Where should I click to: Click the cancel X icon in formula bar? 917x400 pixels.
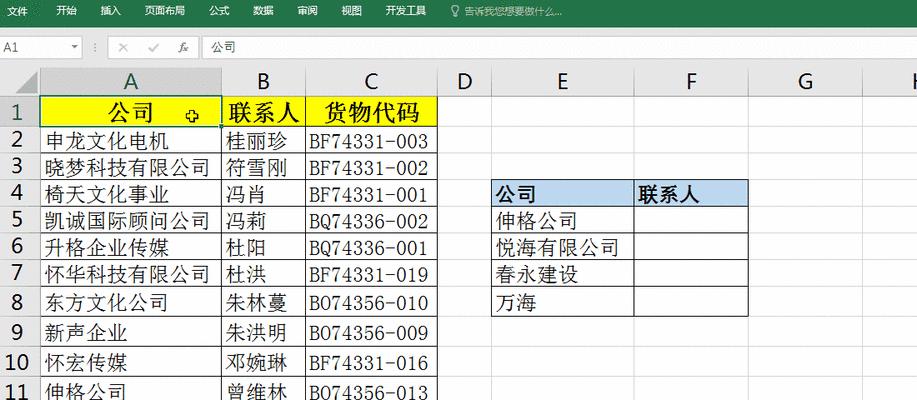(123, 48)
